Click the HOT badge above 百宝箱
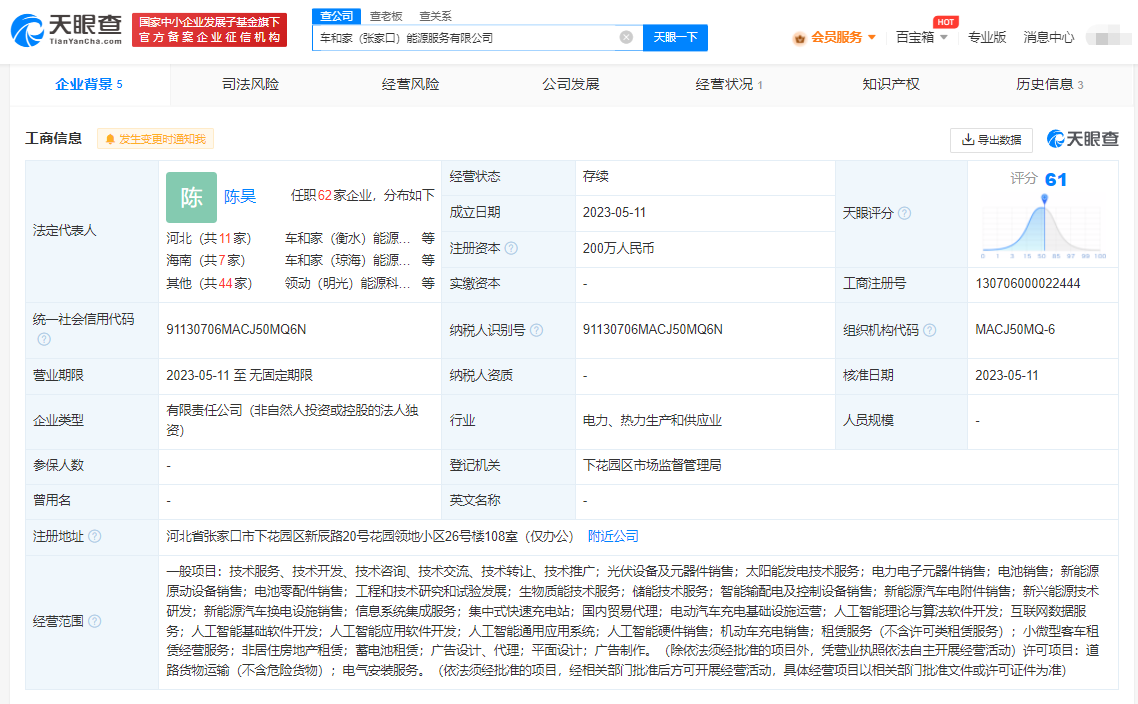Image resolution: width=1138 pixels, height=704 pixels. coord(946,22)
